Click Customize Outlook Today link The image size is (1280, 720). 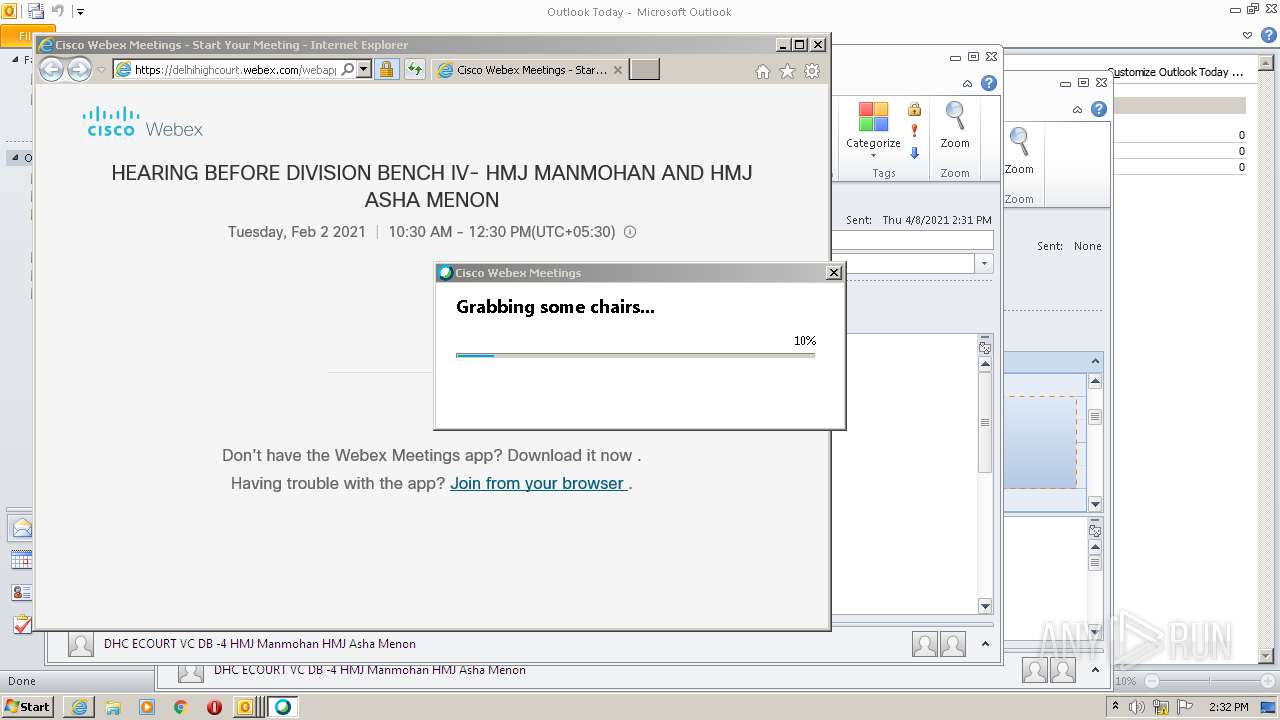(x=1175, y=72)
